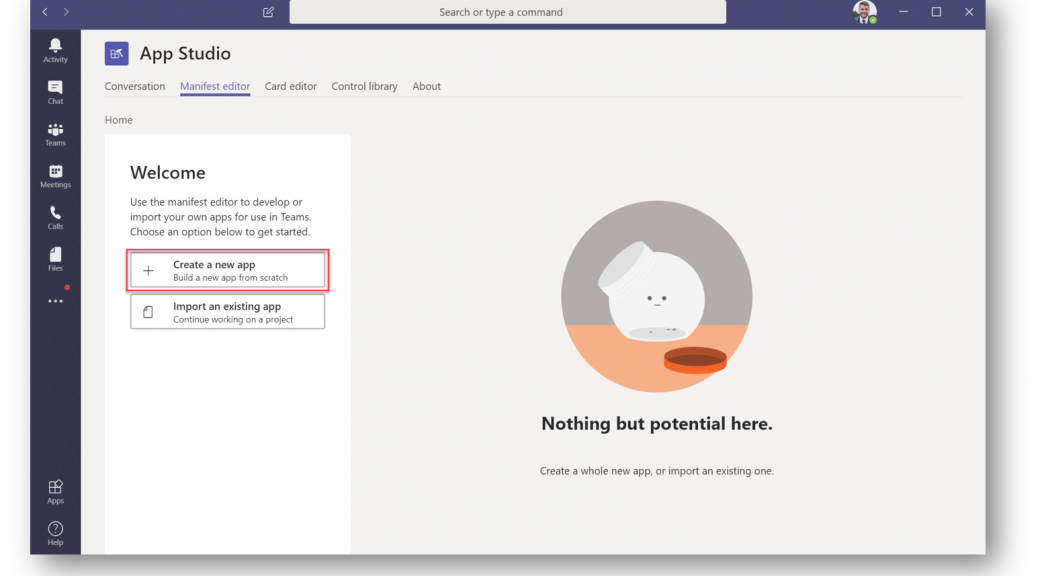Click the 'Nothing but potential here.' heading
Image resolution: width=1038 pixels, height=576 pixels.
click(x=657, y=424)
